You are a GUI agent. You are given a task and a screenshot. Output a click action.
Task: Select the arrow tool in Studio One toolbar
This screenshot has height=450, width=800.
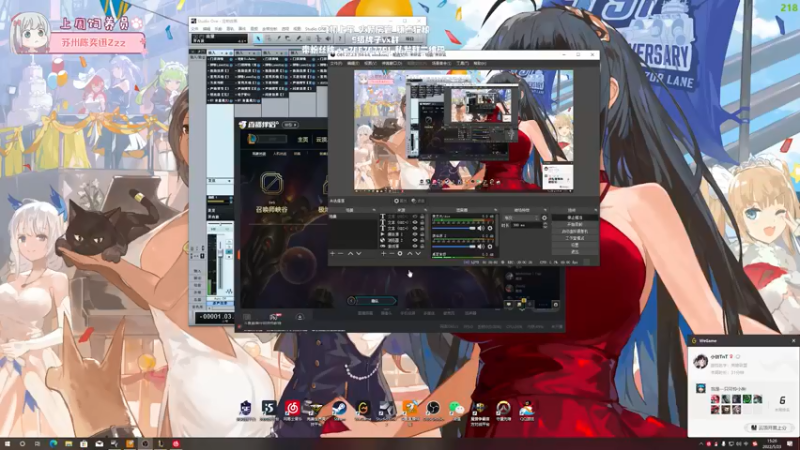[x=258, y=39]
